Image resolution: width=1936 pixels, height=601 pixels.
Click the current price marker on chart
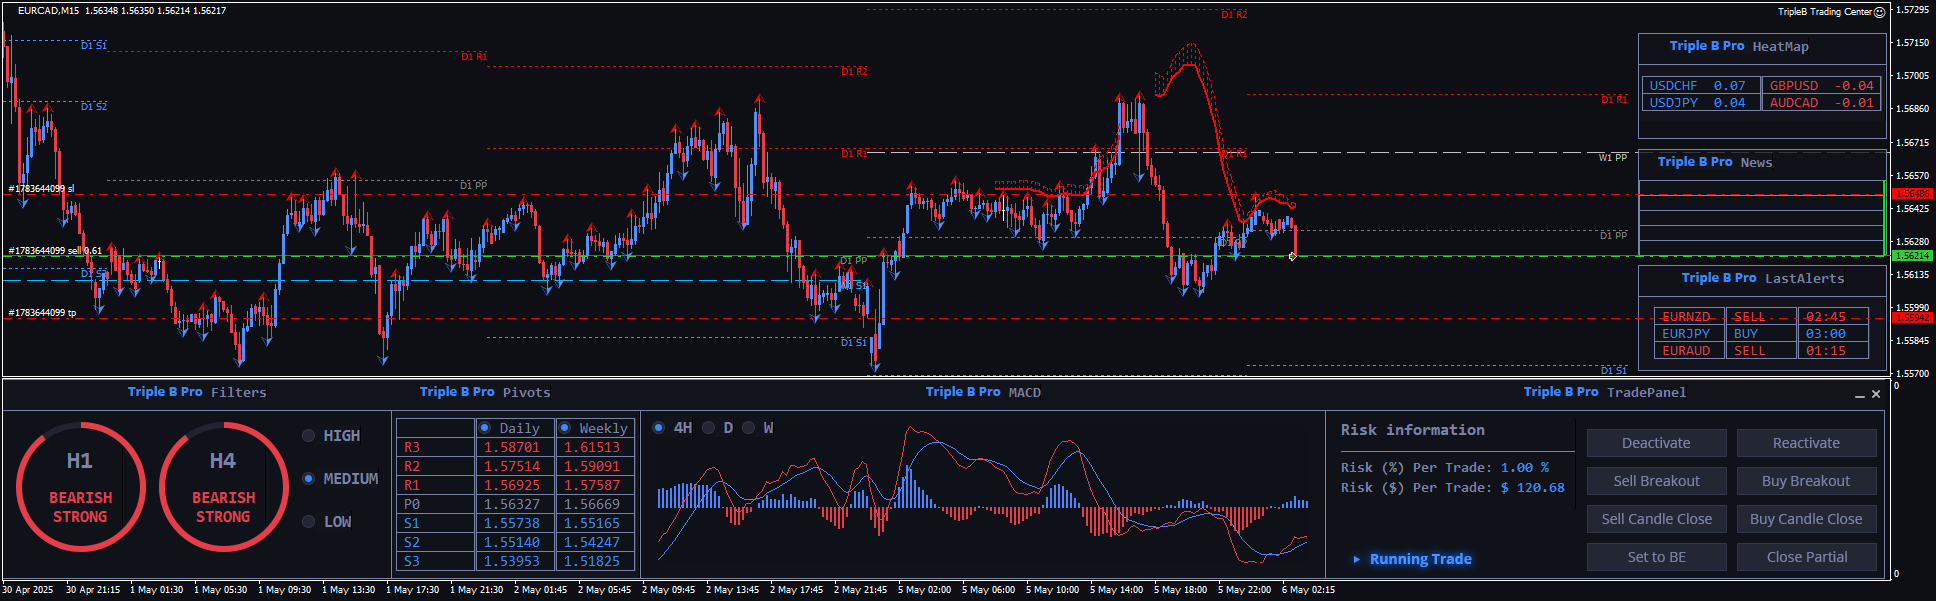pos(1293,257)
